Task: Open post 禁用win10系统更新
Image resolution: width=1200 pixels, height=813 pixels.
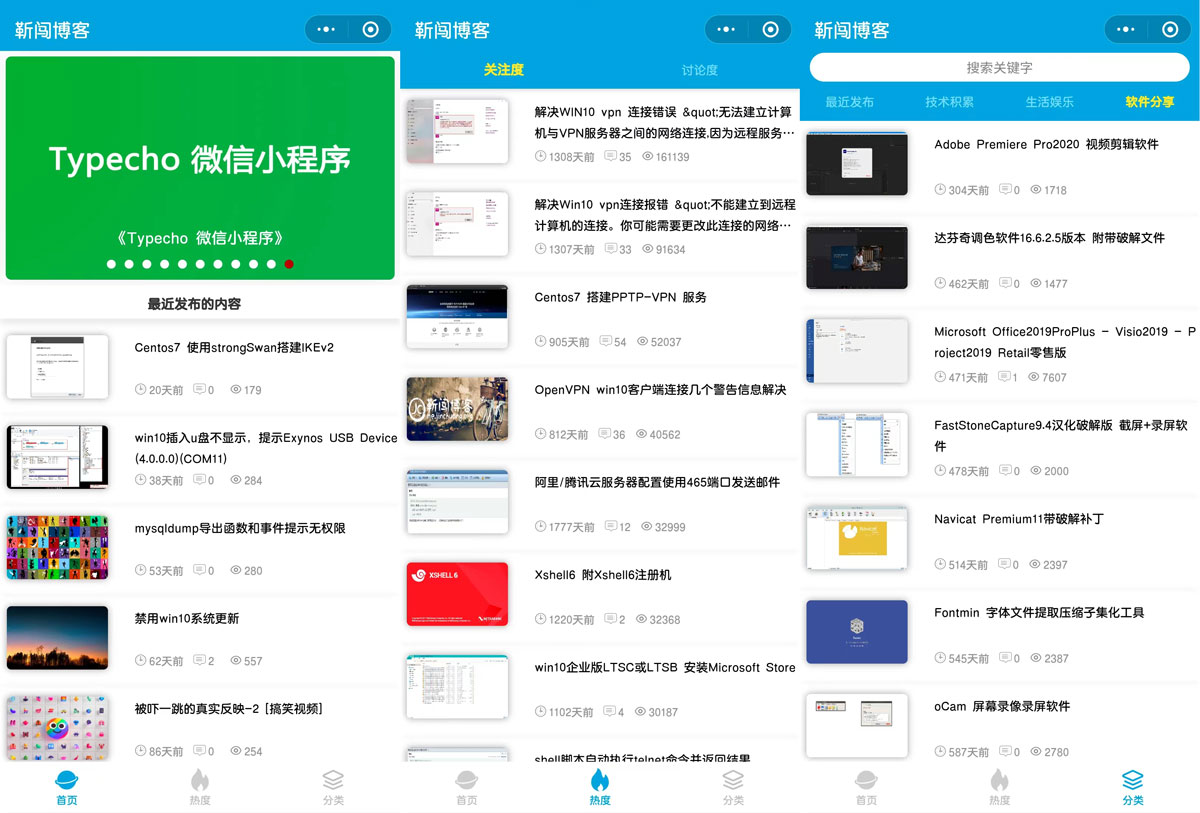Action: (x=187, y=618)
